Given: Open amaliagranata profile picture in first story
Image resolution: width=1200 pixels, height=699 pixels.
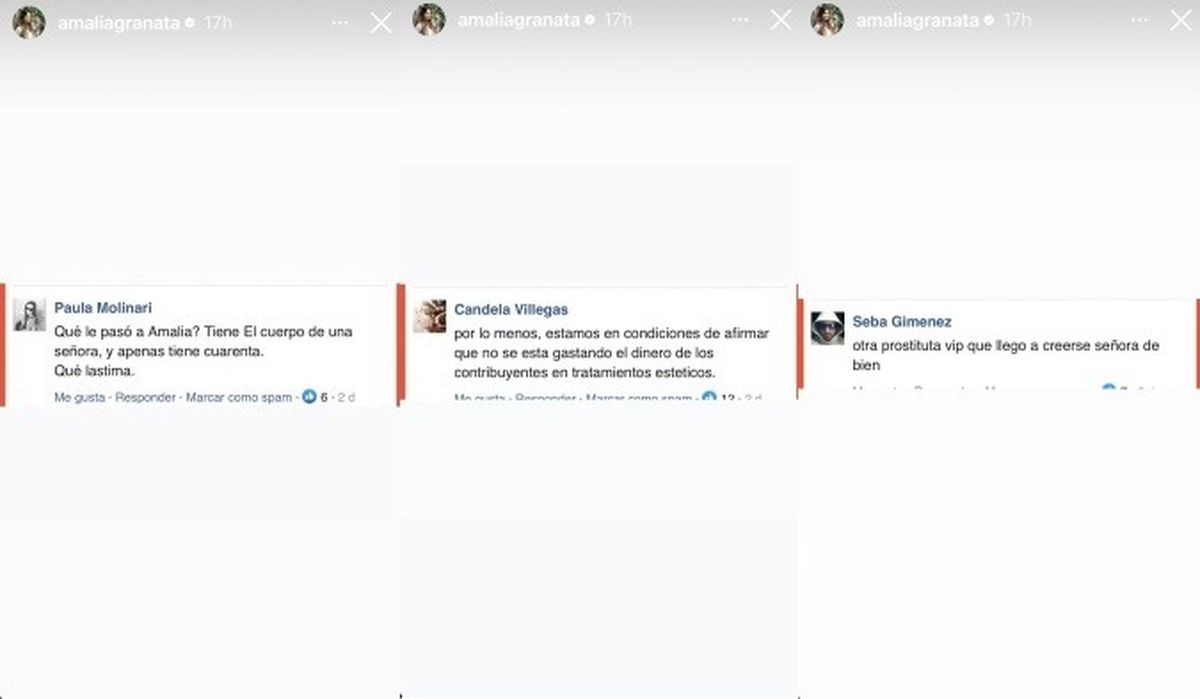Looking at the screenshot, I should tap(29, 22).
